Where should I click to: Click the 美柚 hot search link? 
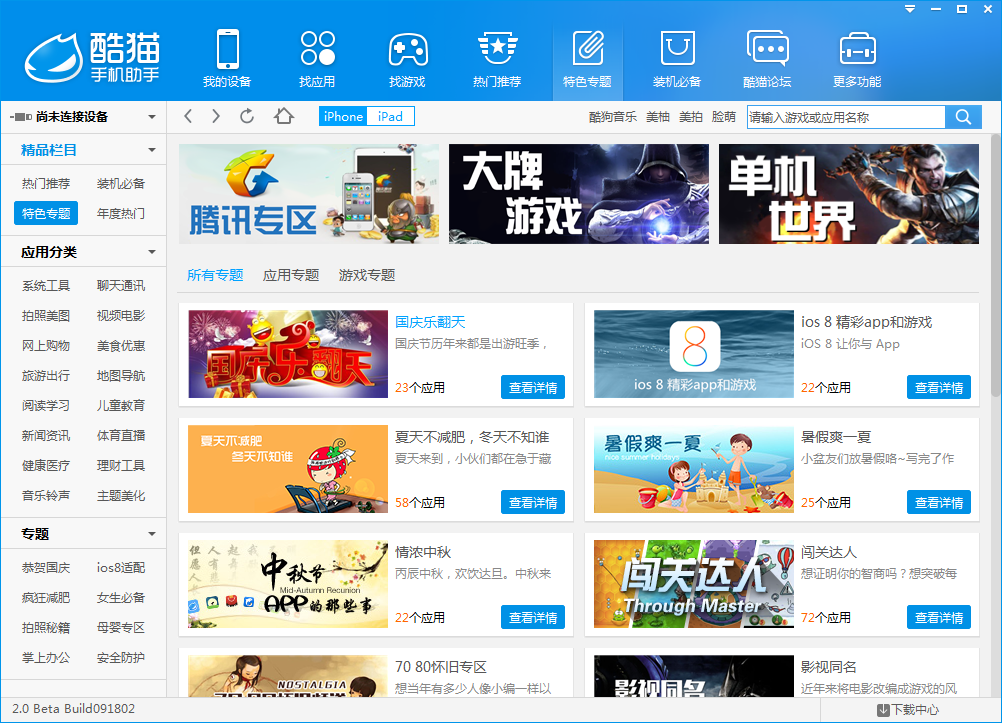[658, 117]
